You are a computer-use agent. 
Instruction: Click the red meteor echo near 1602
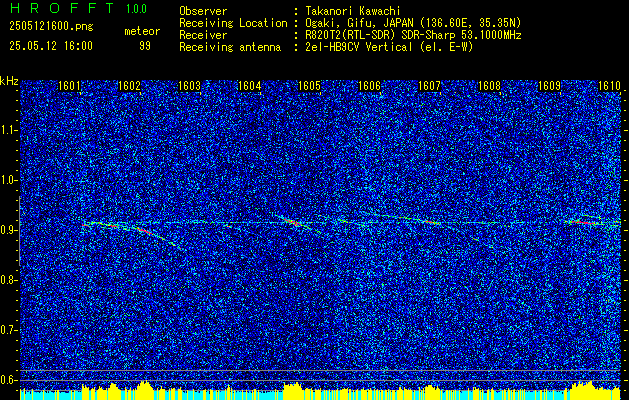(145, 231)
